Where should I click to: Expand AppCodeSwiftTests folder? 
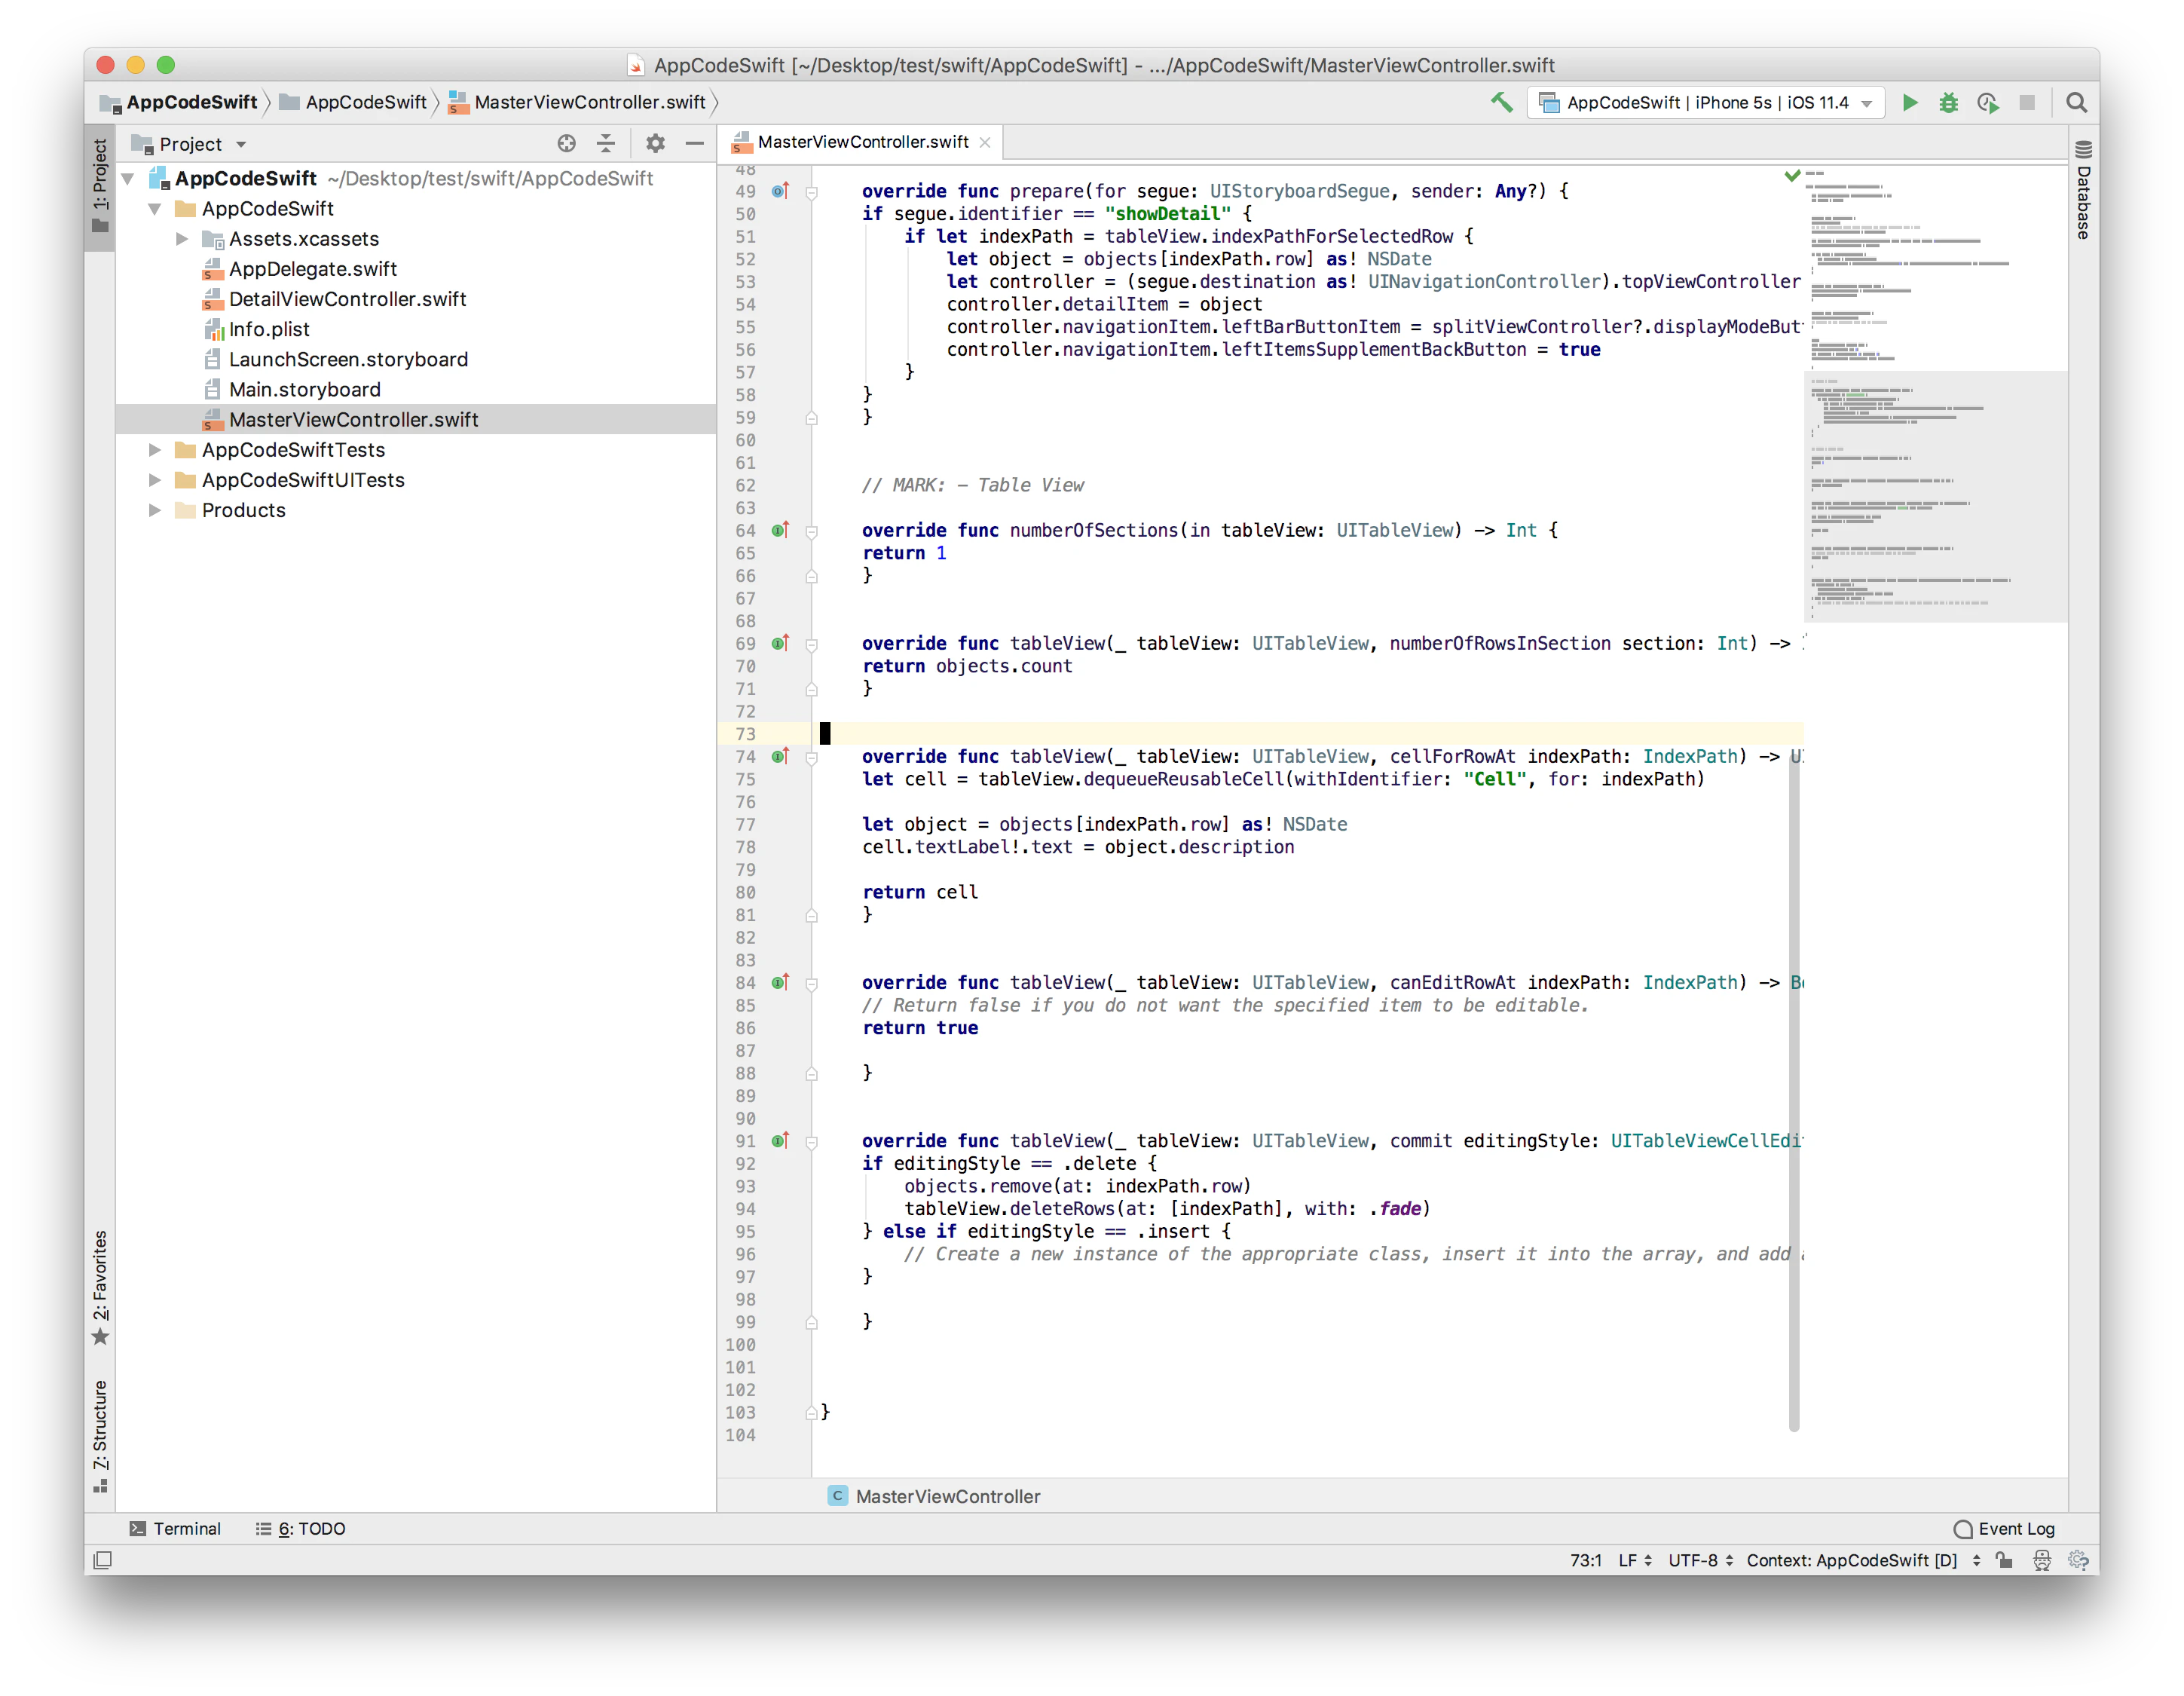coord(155,450)
